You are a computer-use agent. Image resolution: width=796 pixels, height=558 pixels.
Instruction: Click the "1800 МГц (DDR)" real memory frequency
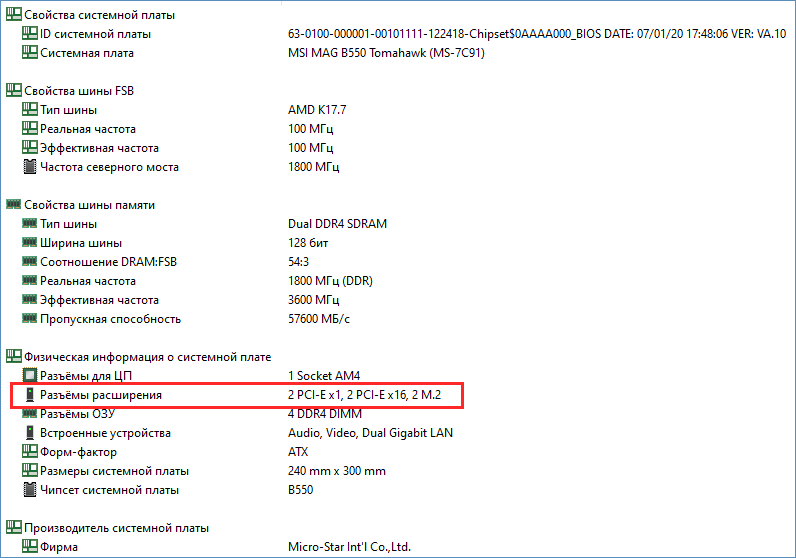[330, 281]
